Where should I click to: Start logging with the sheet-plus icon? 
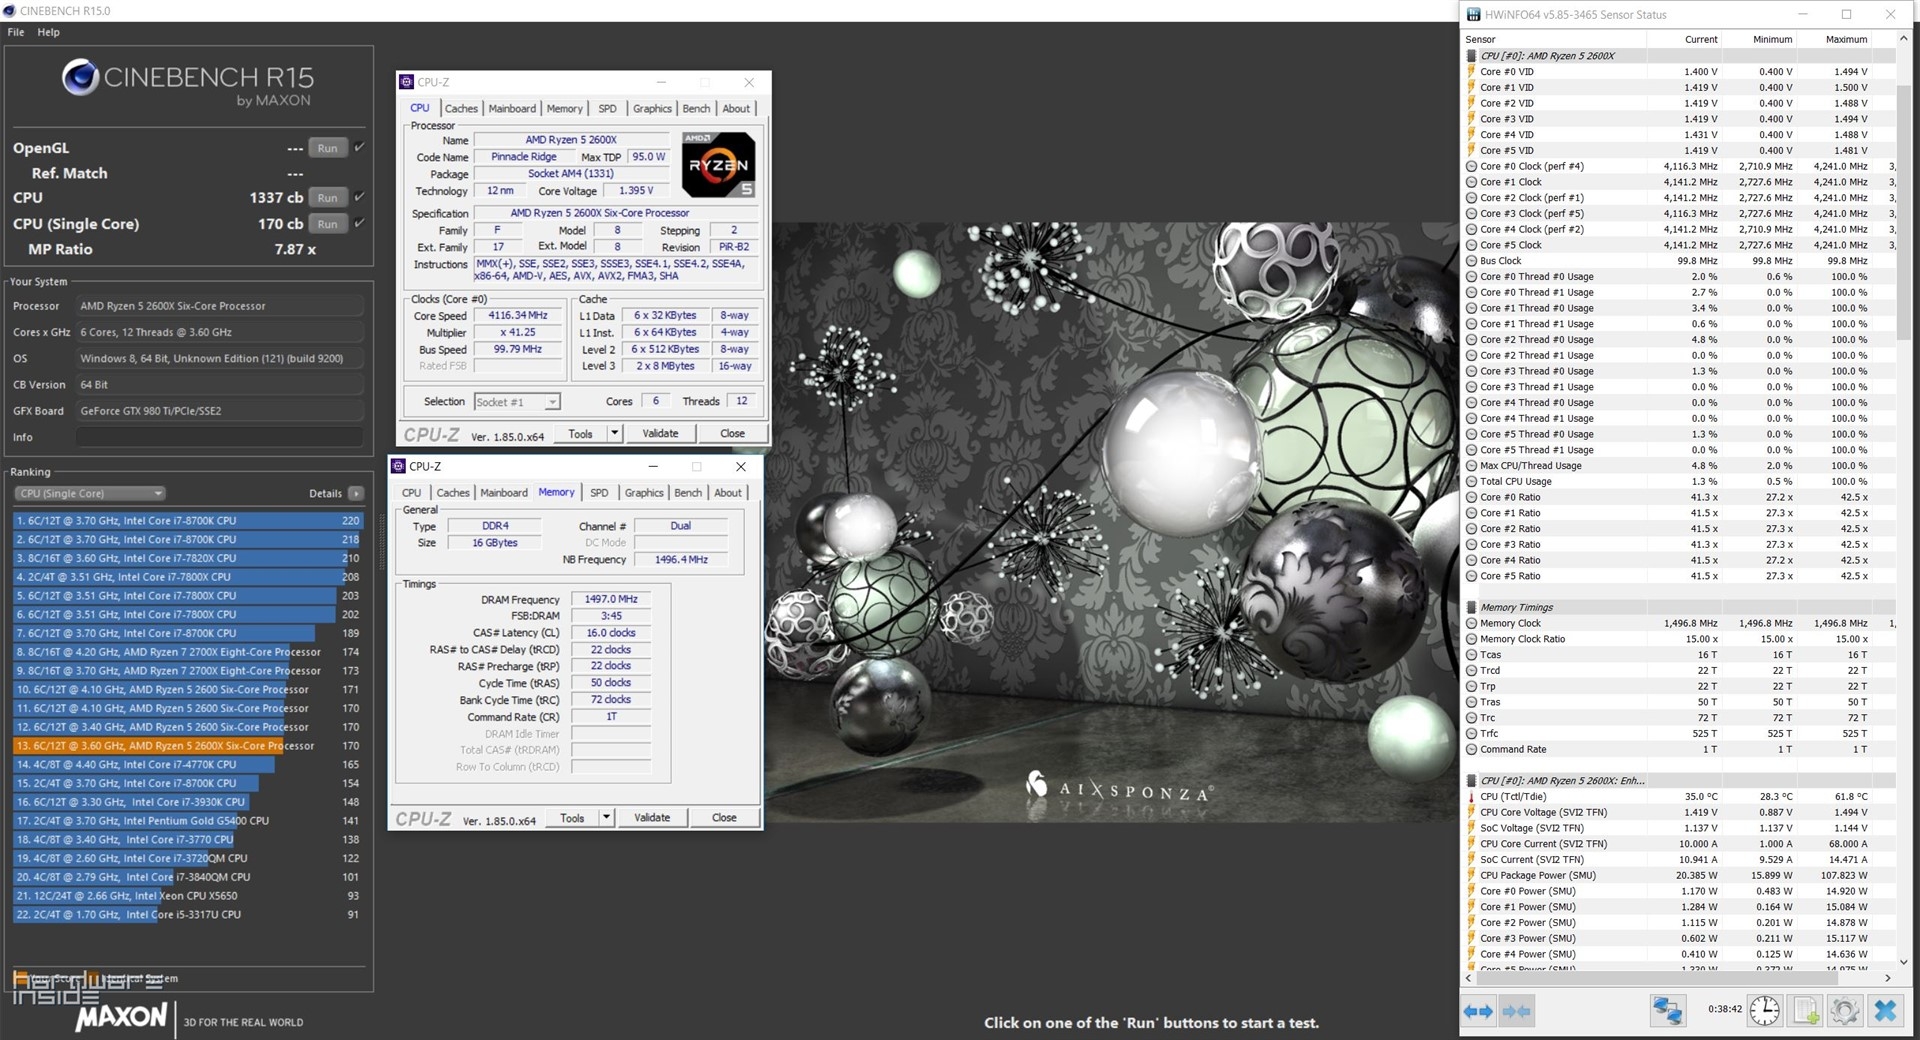[x=1806, y=1011]
